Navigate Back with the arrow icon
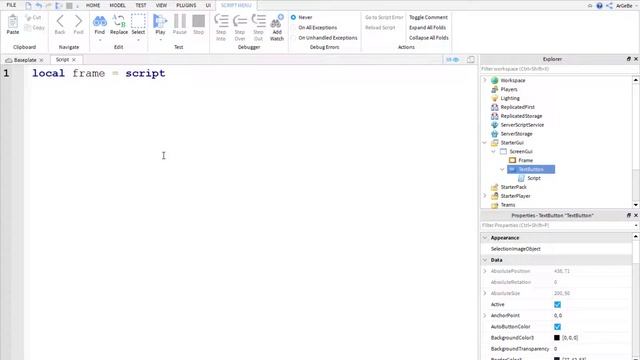Screen dimensions: 640x360 point(60,21)
